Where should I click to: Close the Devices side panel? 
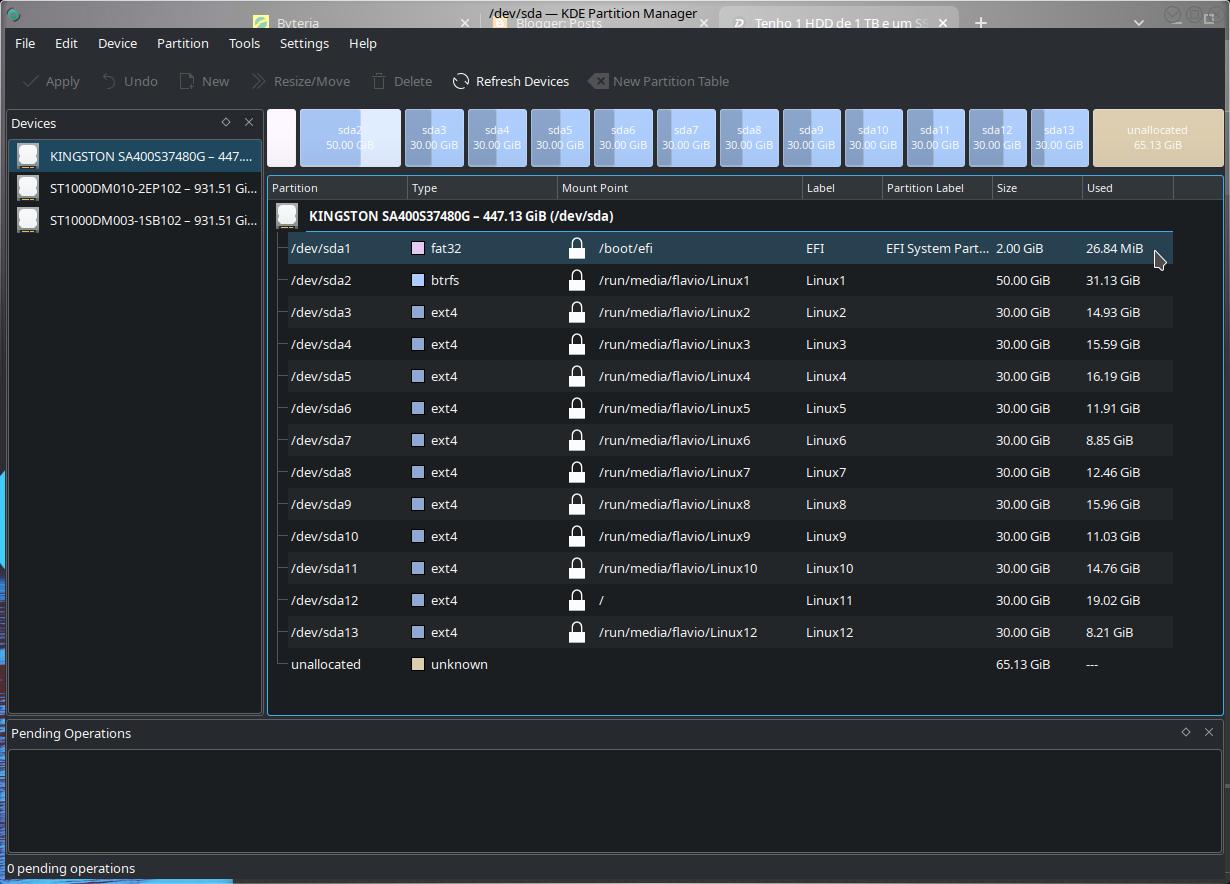[249, 122]
